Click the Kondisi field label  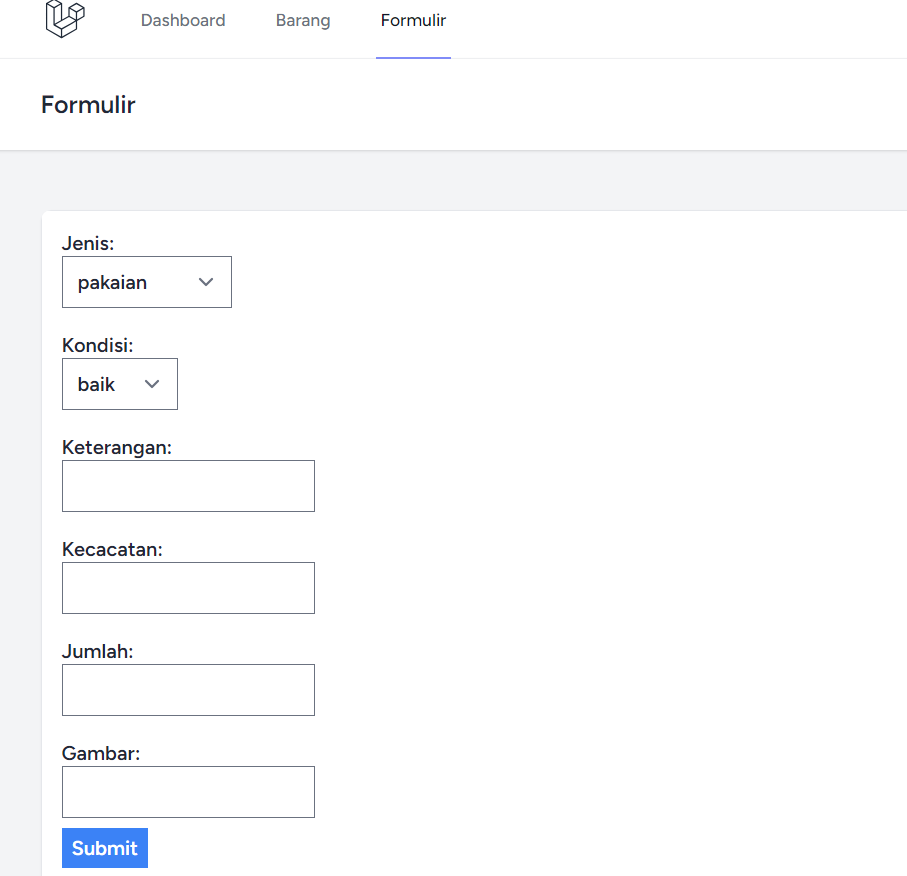tap(97, 345)
